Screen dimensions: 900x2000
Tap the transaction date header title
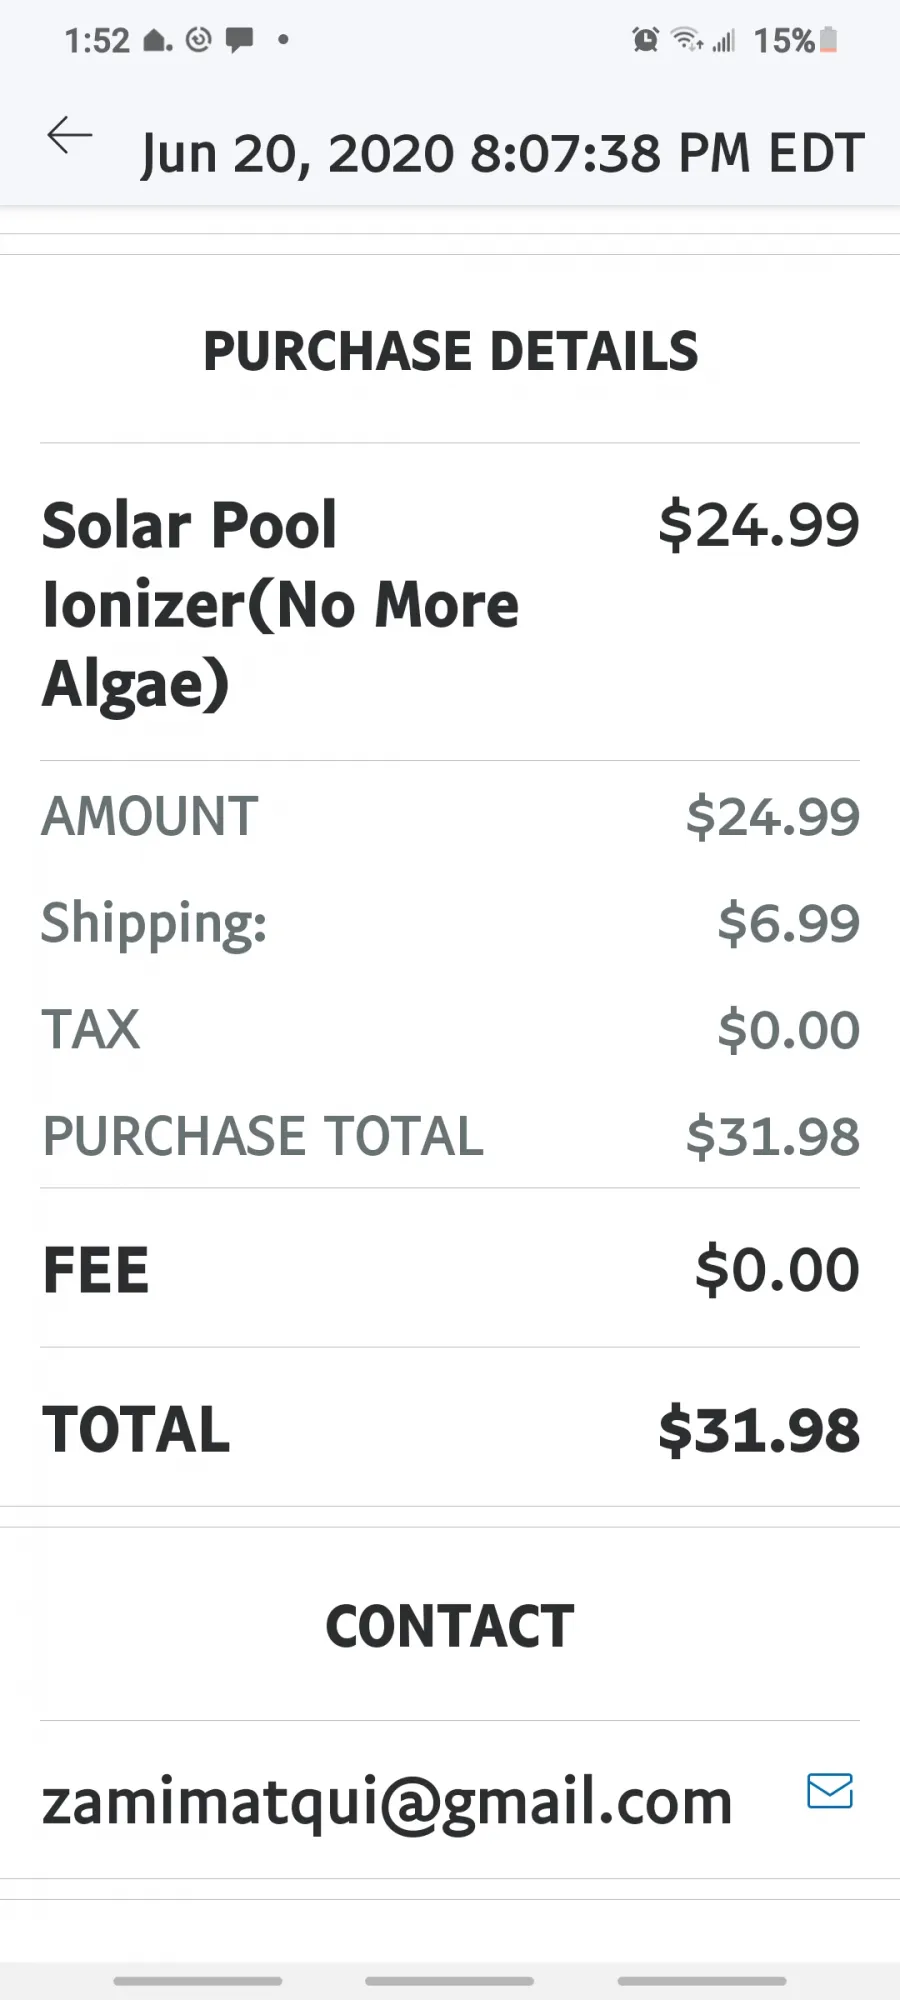coord(503,154)
